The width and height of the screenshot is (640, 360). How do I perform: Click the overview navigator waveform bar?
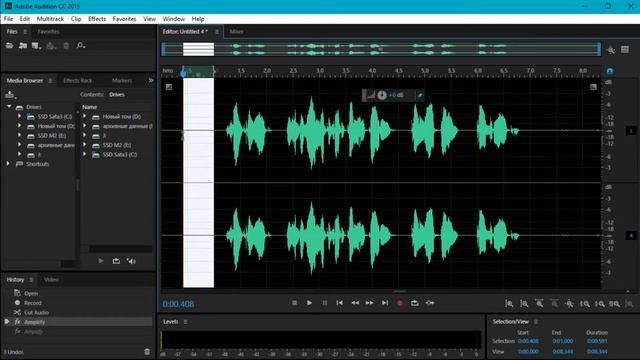point(381,49)
